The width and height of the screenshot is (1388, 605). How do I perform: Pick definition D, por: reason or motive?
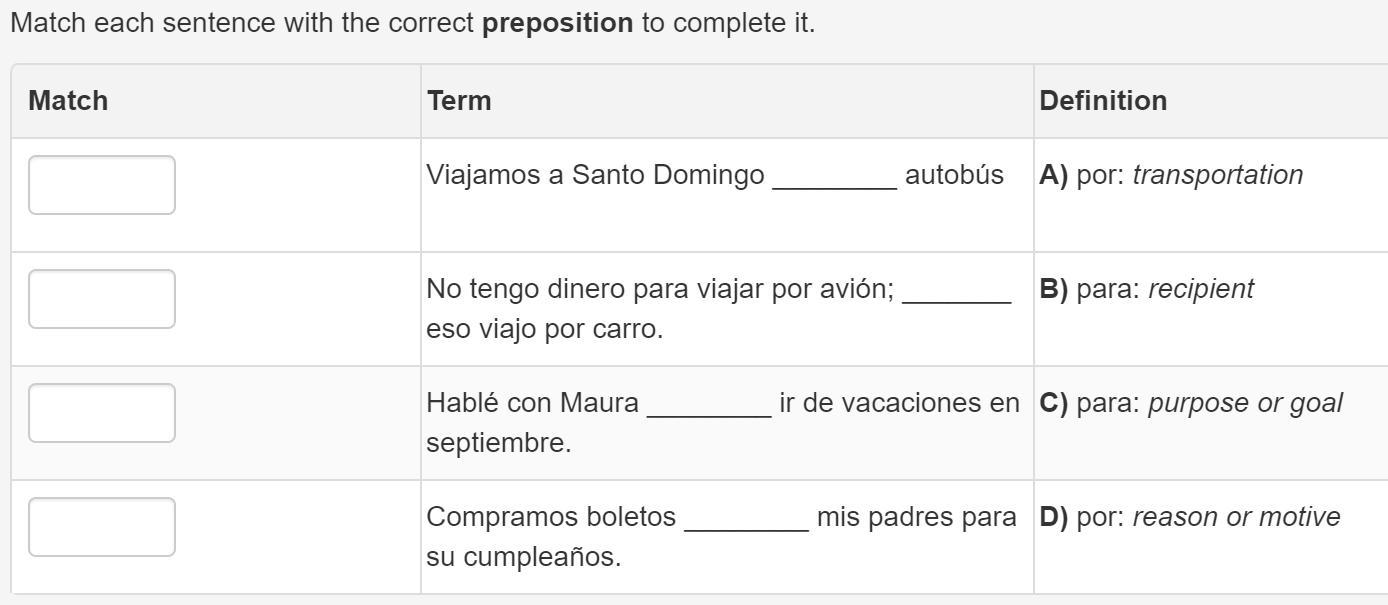1190,517
